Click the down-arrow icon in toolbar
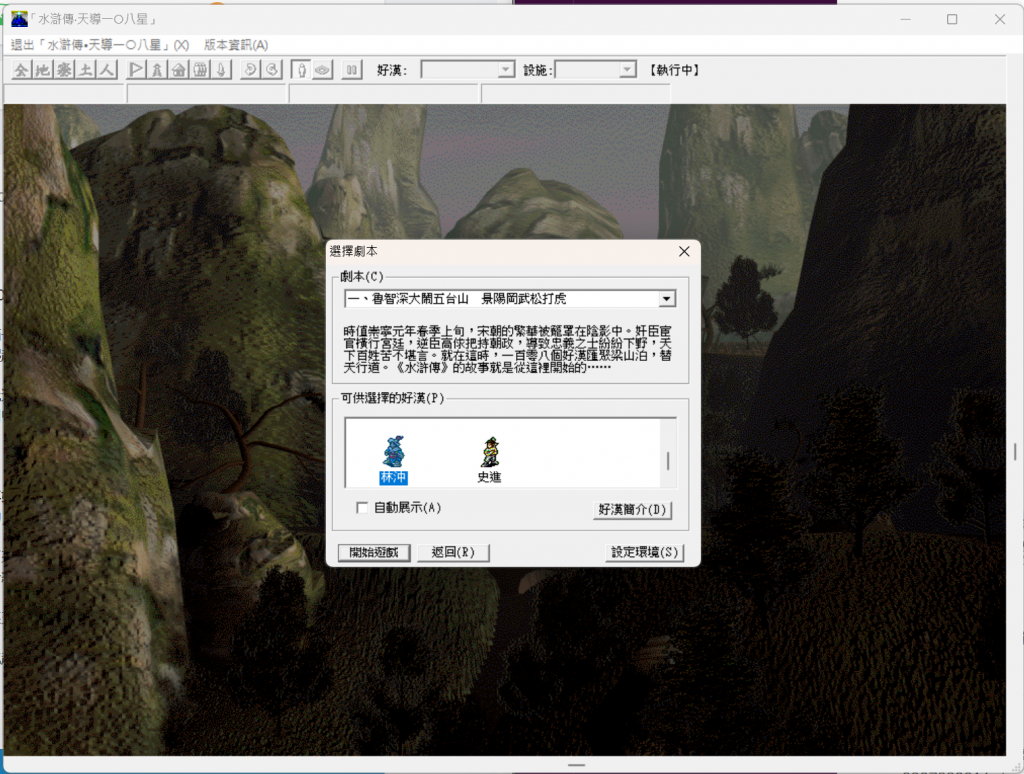 coord(221,70)
